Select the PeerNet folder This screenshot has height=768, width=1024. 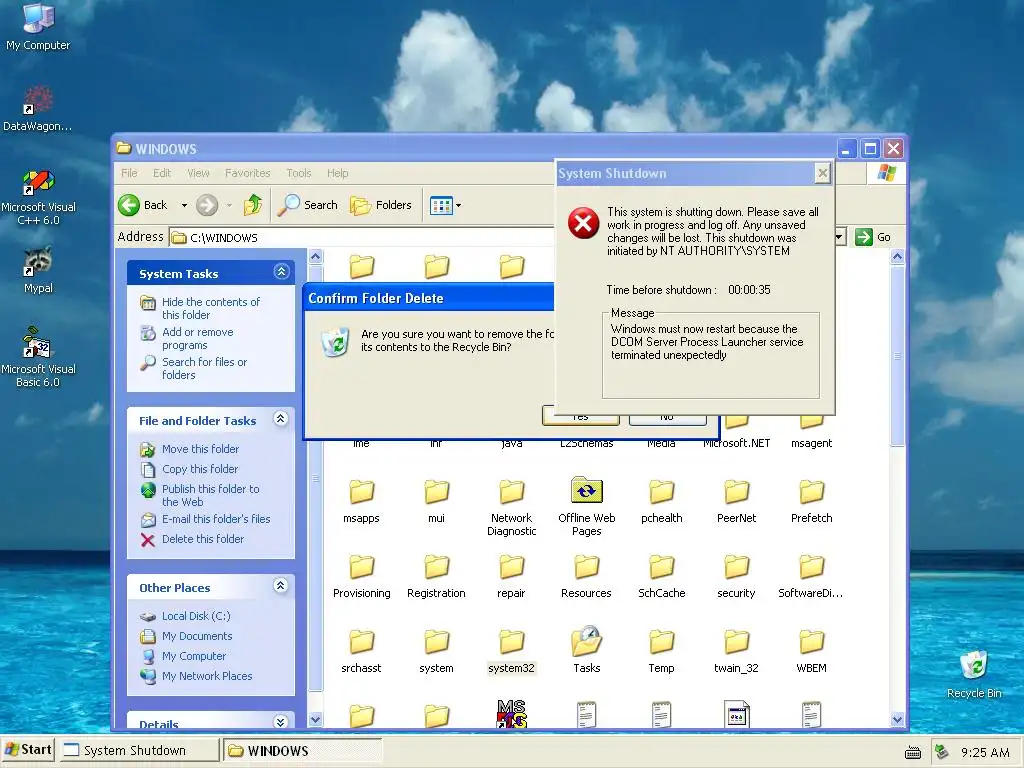coord(736,502)
